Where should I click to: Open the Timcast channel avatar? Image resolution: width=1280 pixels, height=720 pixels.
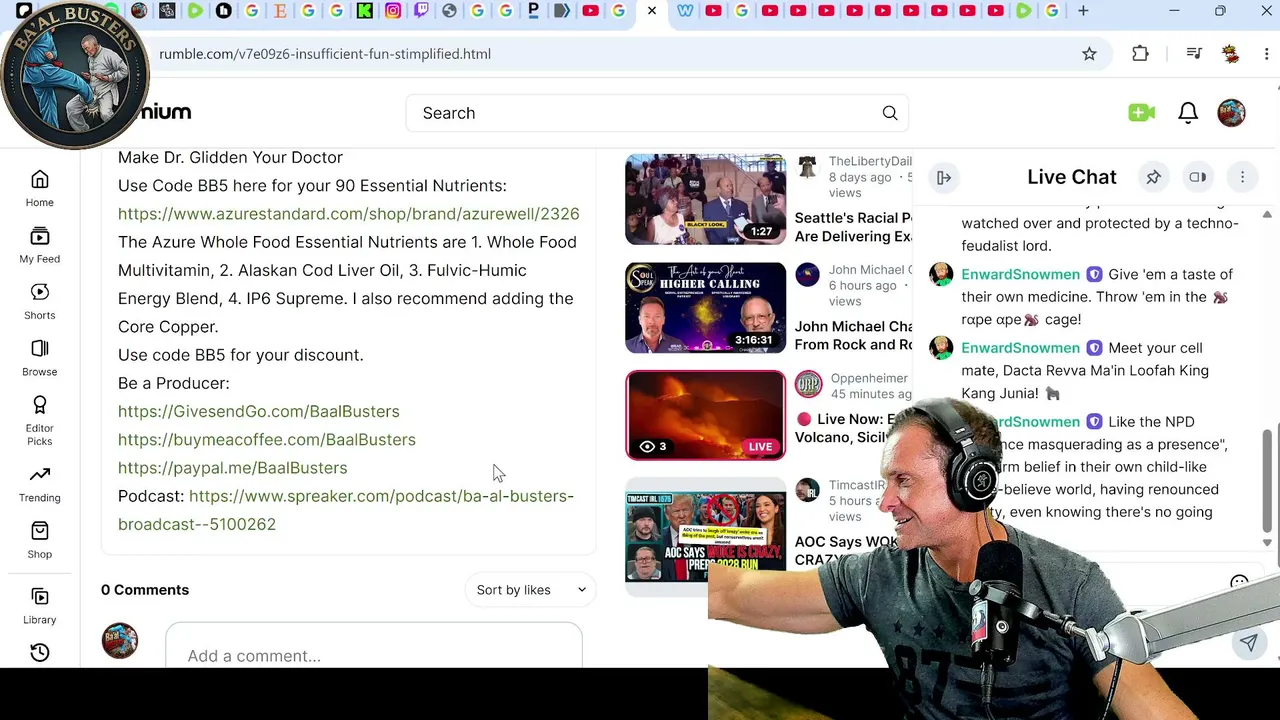pyautogui.click(x=807, y=490)
